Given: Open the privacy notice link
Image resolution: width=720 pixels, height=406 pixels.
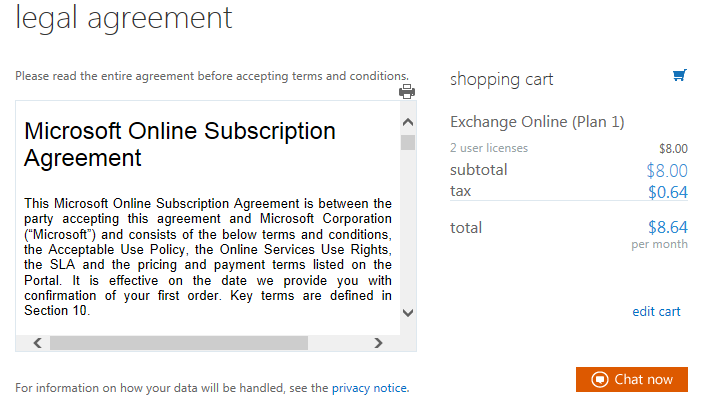Looking at the screenshot, I should pyautogui.click(x=370, y=388).
